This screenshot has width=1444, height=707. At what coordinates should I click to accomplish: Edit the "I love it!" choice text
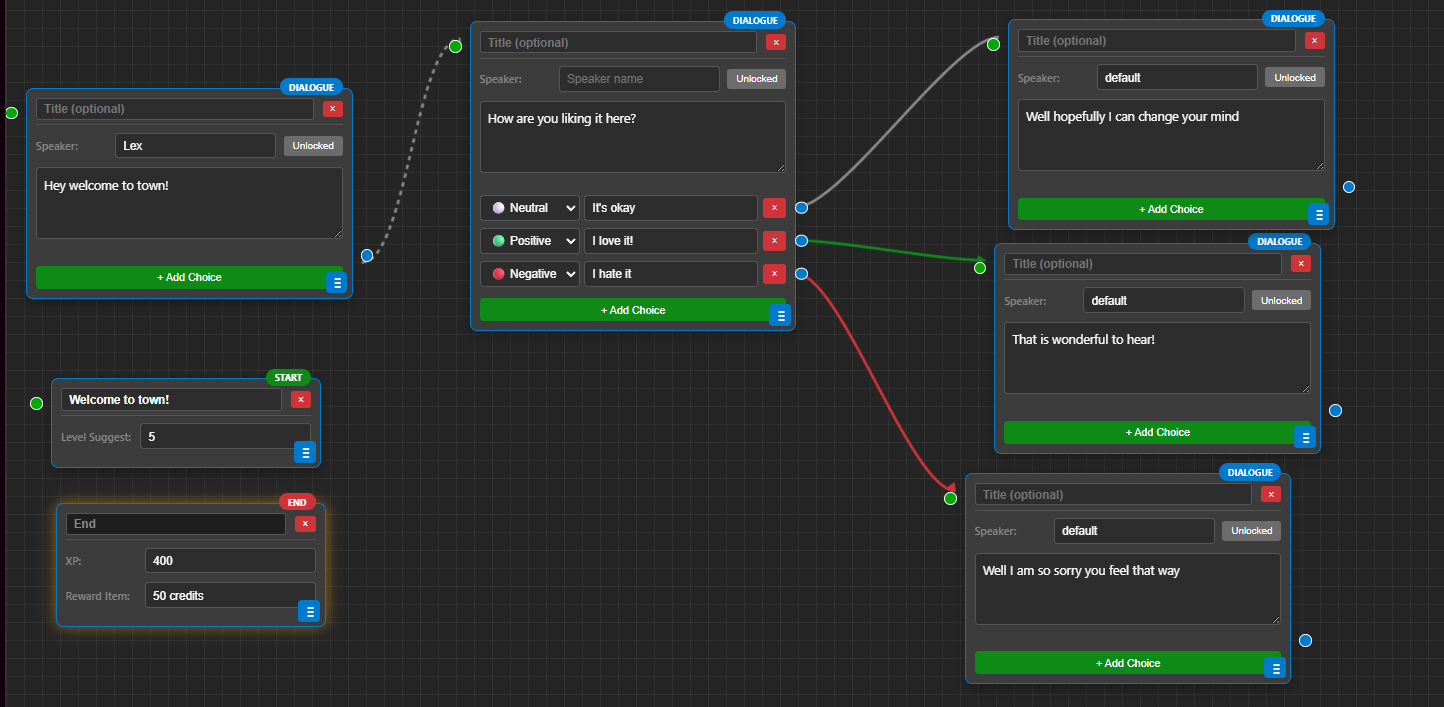(671, 241)
